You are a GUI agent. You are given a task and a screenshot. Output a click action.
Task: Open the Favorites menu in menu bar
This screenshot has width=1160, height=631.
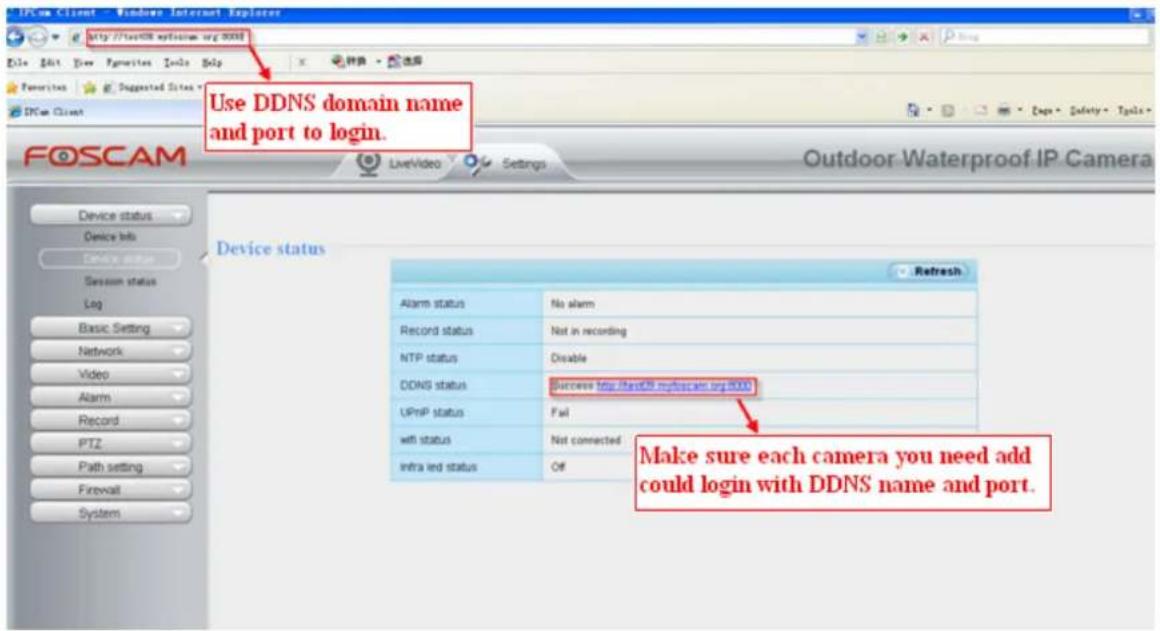coord(129,63)
